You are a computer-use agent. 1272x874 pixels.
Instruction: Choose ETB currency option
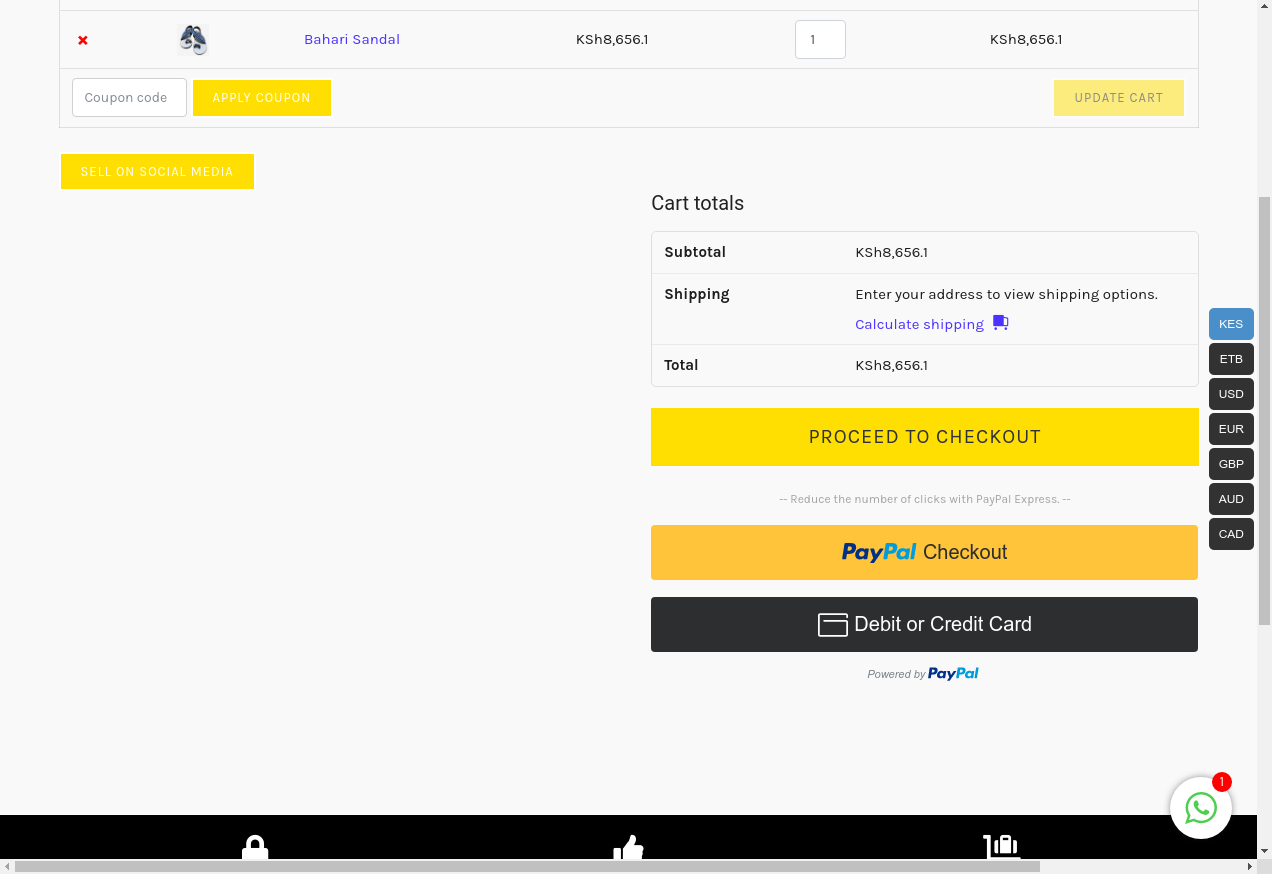coord(1231,359)
